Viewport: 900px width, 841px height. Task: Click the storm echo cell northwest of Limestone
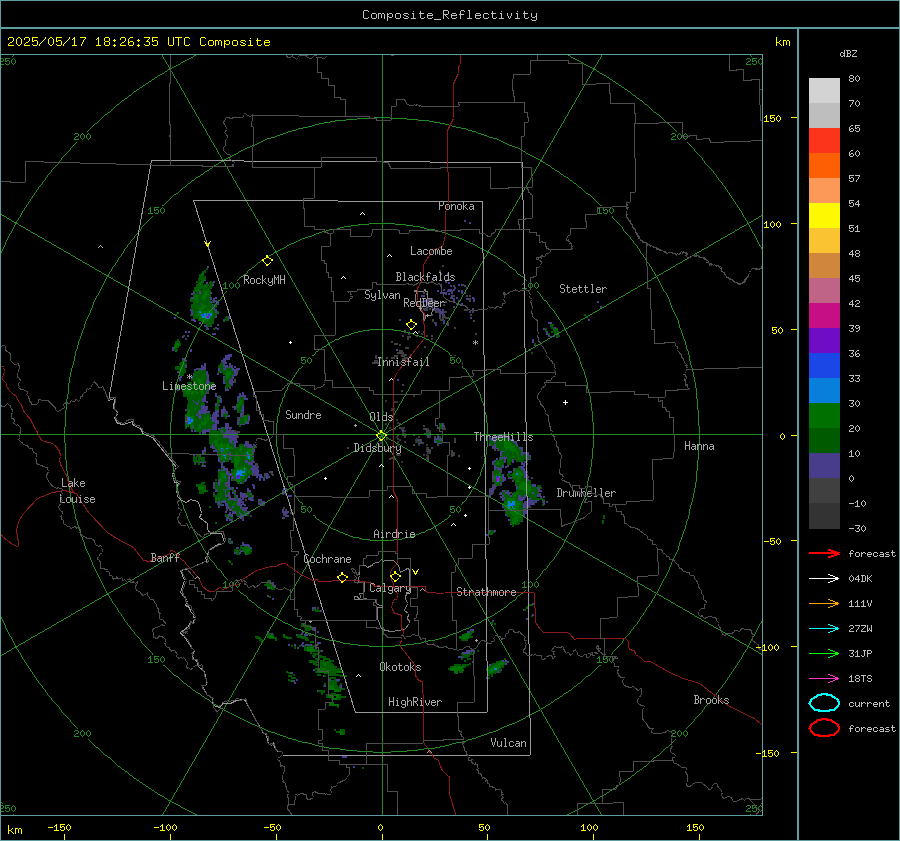coord(203,301)
